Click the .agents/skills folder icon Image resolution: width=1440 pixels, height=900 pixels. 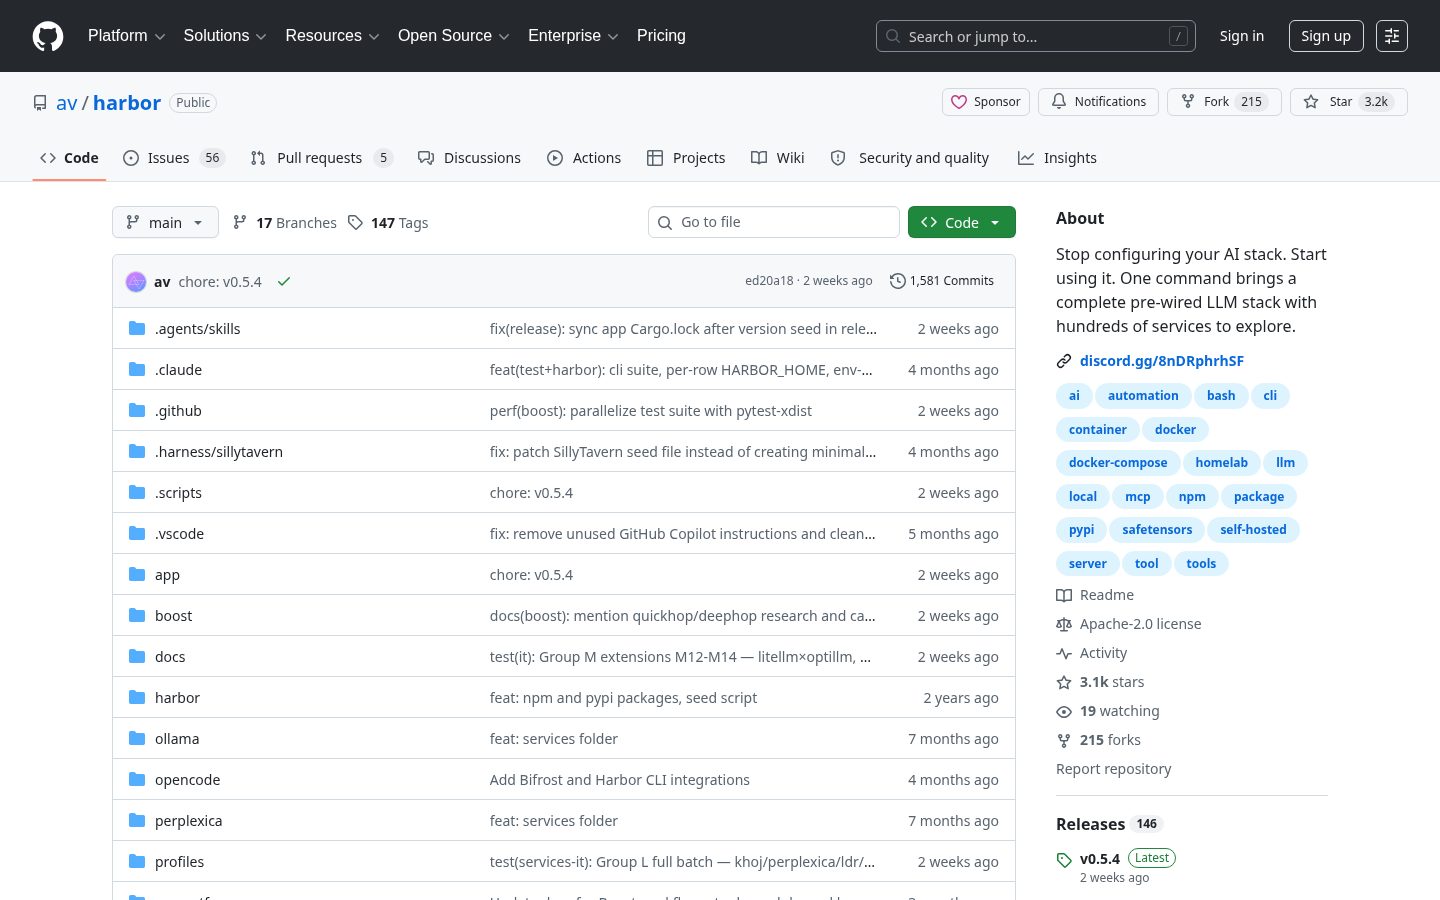click(x=137, y=328)
